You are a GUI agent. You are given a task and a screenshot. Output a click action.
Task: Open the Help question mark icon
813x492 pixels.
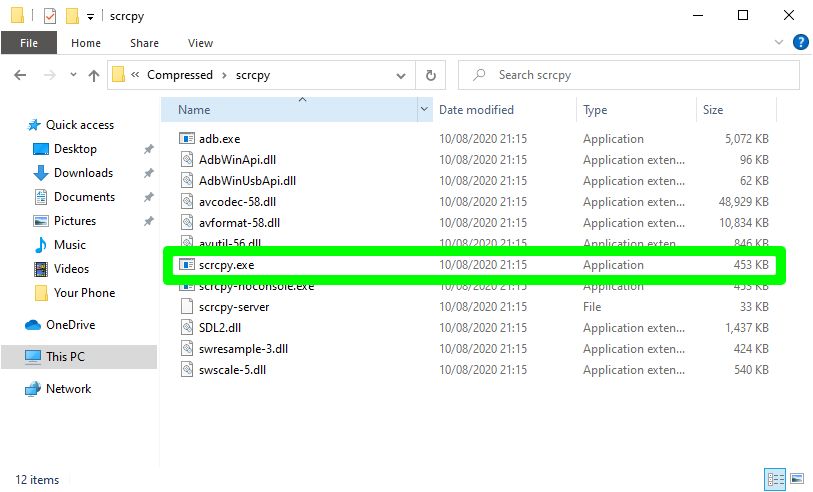click(x=801, y=42)
